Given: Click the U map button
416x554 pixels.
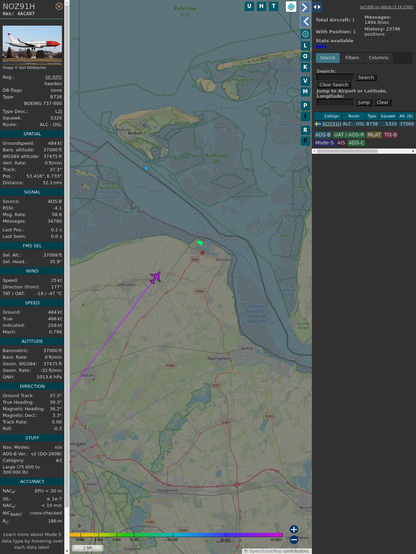Looking at the screenshot, I should pyautogui.click(x=250, y=6).
